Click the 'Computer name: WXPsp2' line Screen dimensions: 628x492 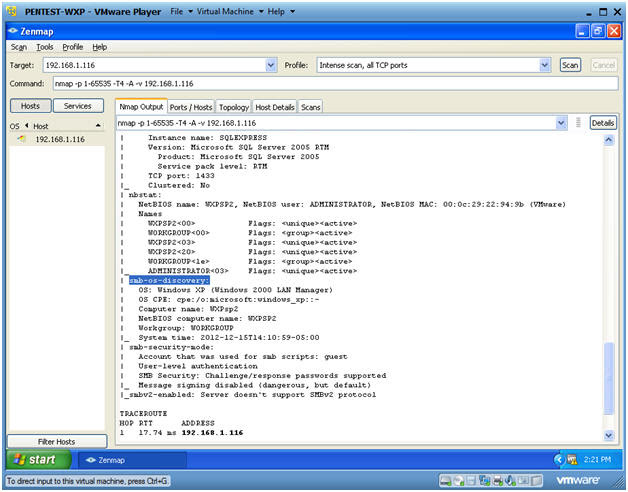tap(188, 309)
